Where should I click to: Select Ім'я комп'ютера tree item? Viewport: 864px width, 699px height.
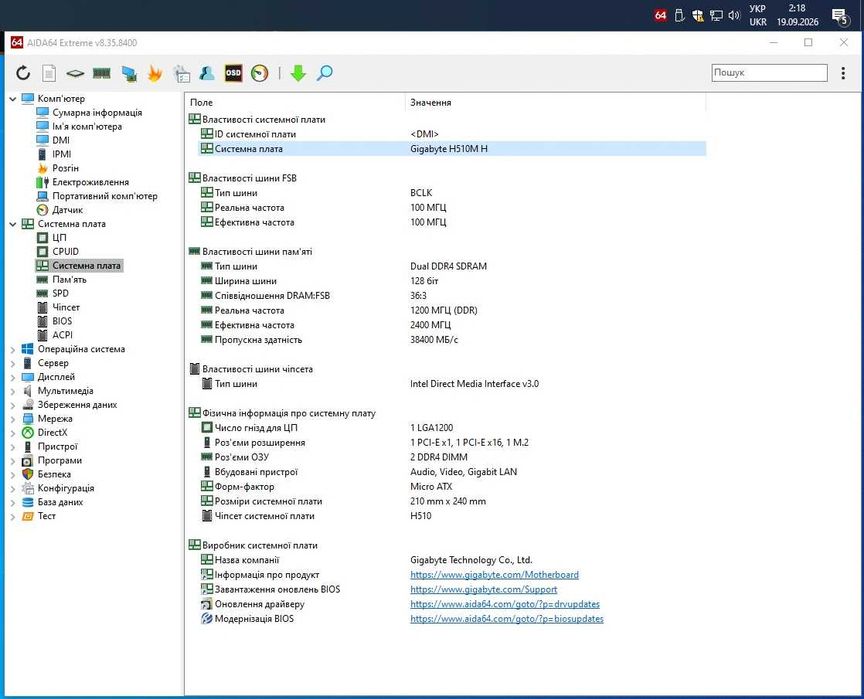click(x=87, y=126)
